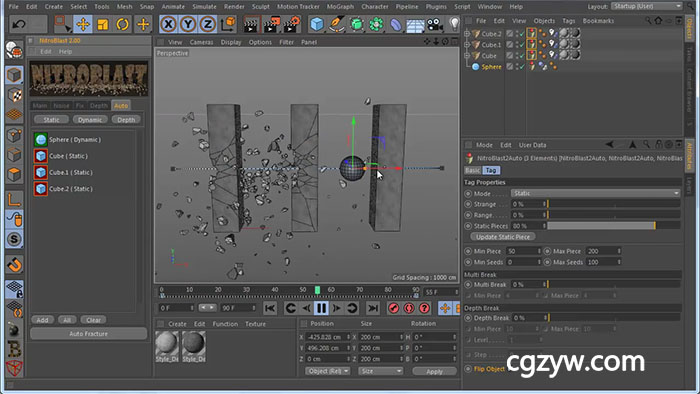Toggle Y axis lock
This screenshot has height=394, width=700.
coord(188,24)
